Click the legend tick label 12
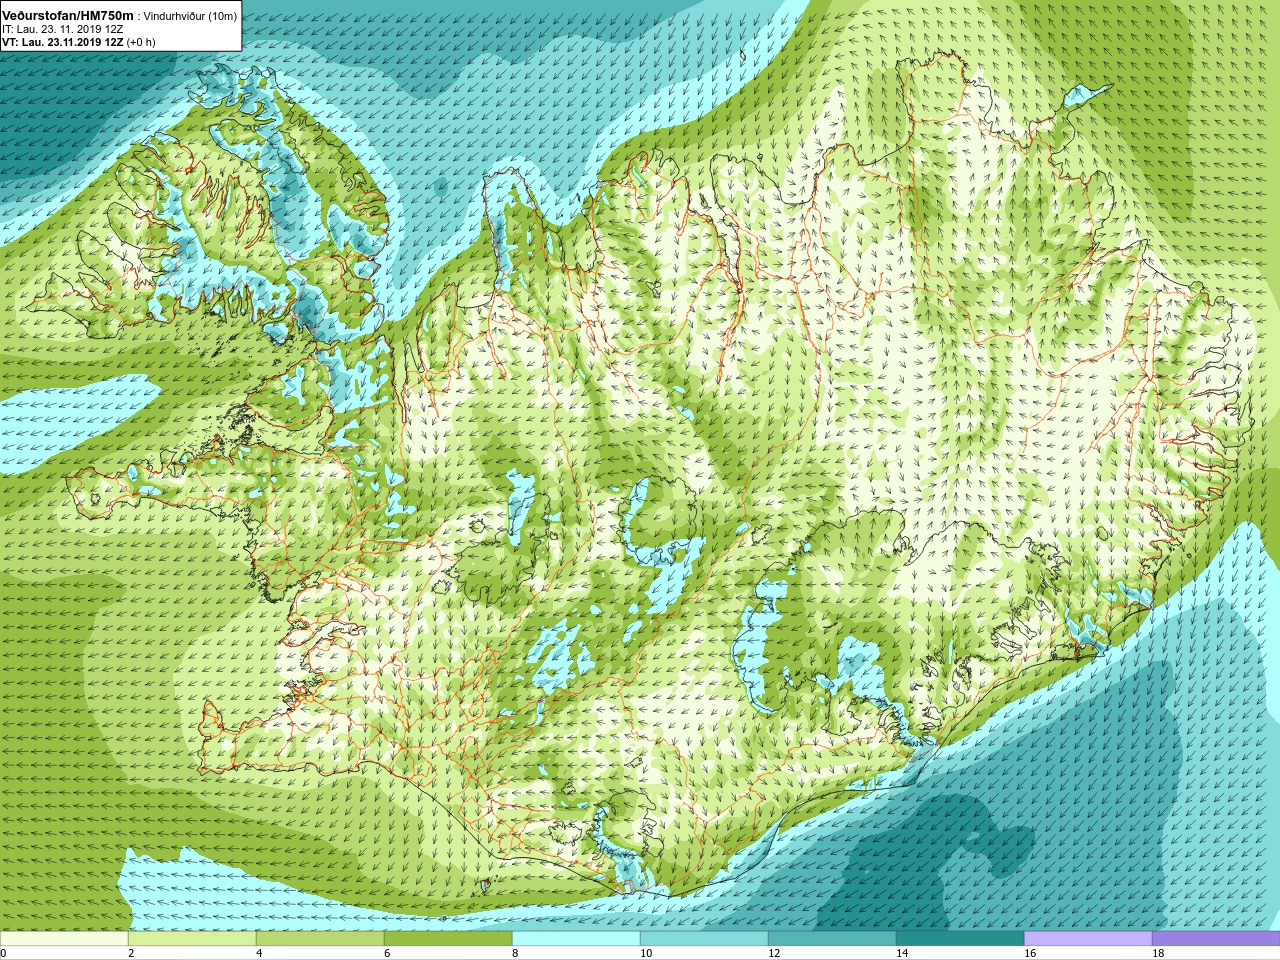 click(x=774, y=953)
